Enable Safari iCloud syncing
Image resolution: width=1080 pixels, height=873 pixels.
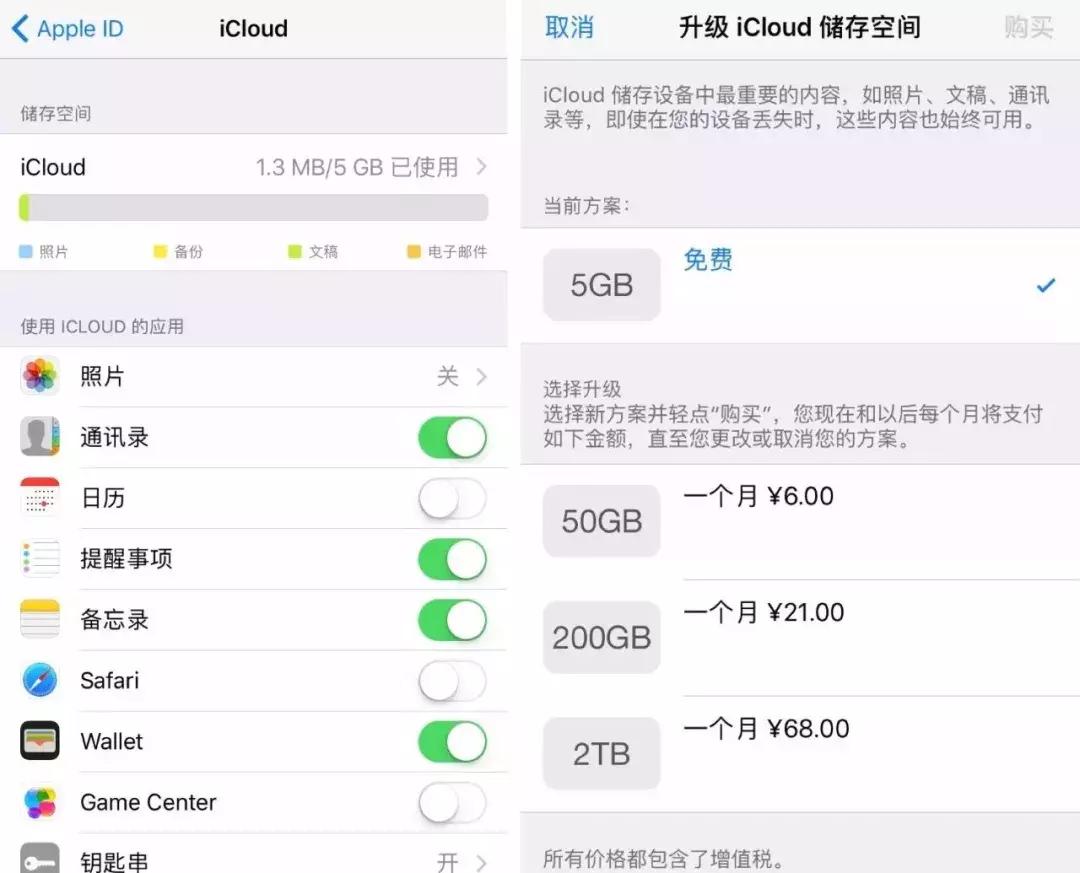(452, 681)
